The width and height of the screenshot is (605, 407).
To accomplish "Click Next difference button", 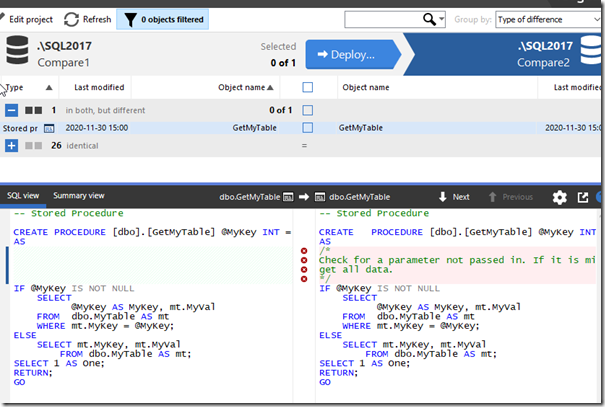I will click(454, 197).
